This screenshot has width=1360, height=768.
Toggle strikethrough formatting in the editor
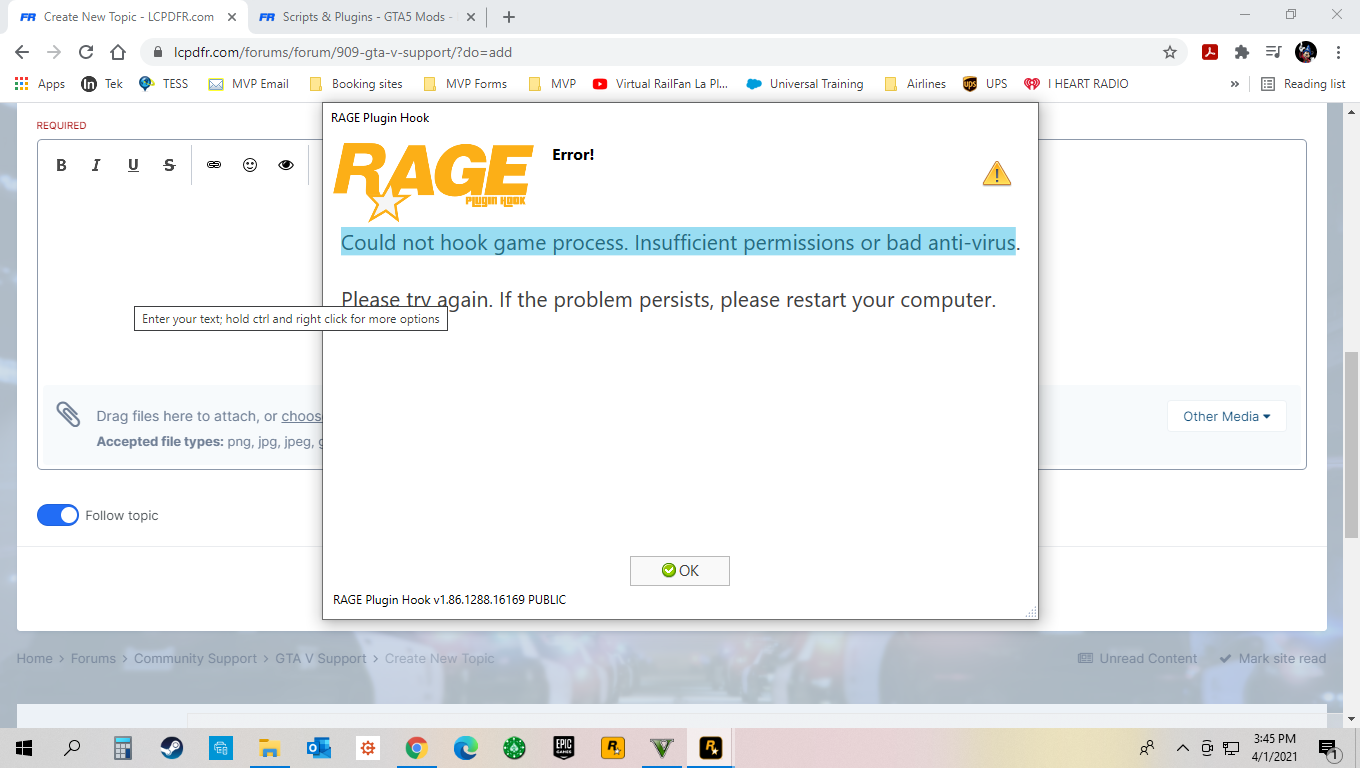169,165
